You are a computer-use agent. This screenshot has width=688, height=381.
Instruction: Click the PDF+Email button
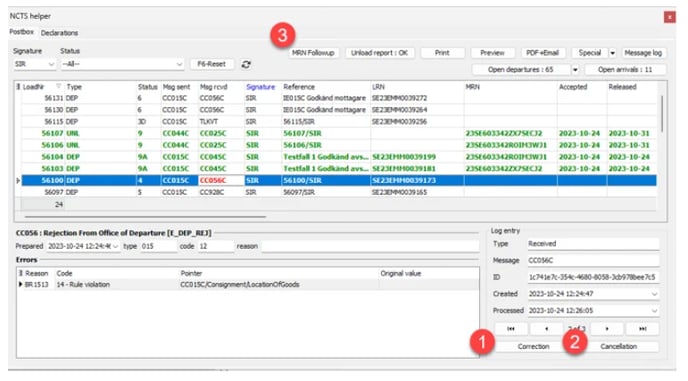pos(542,53)
